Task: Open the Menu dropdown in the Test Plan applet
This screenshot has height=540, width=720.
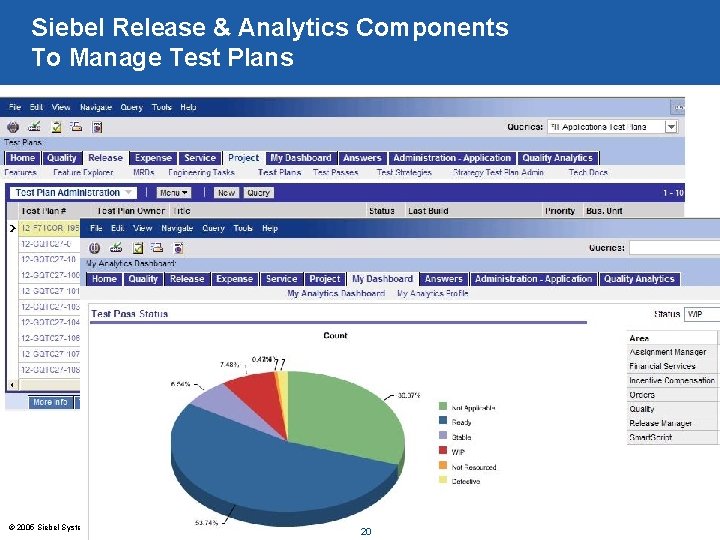Action: (174, 193)
